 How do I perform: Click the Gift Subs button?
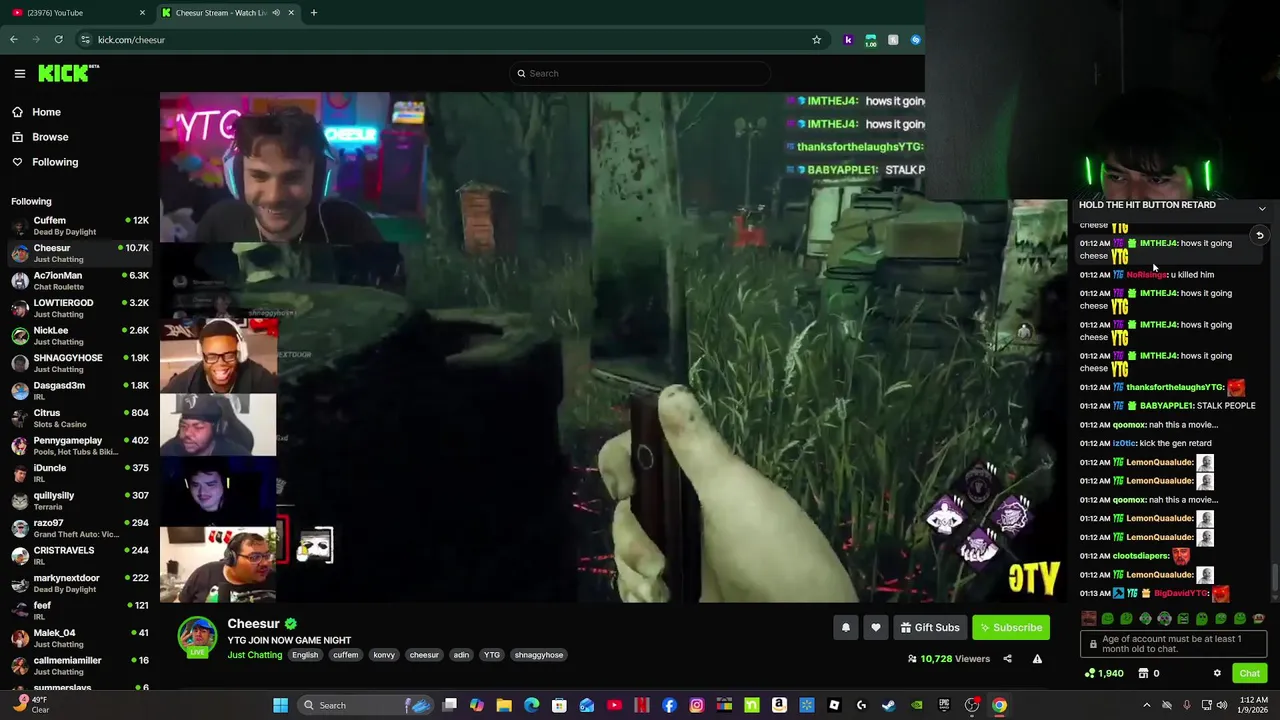click(x=930, y=628)
